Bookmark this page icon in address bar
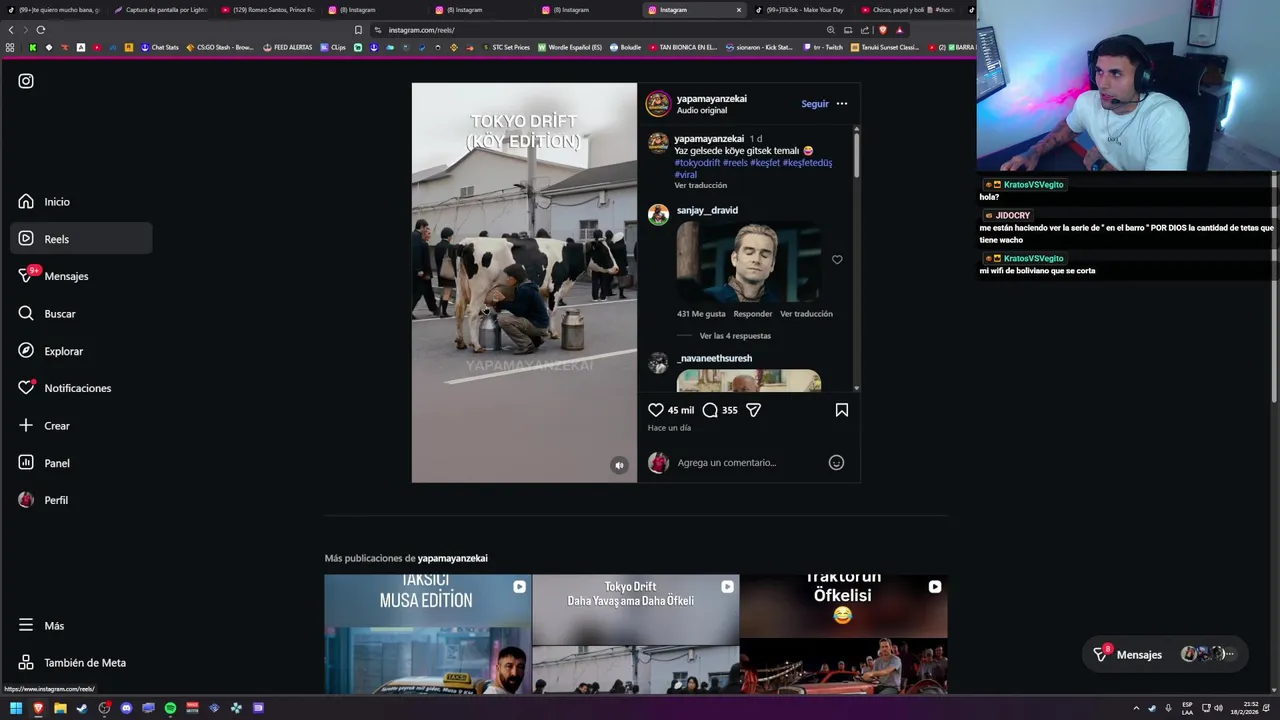The image size is (1280, 720). (x=358, y=30)
